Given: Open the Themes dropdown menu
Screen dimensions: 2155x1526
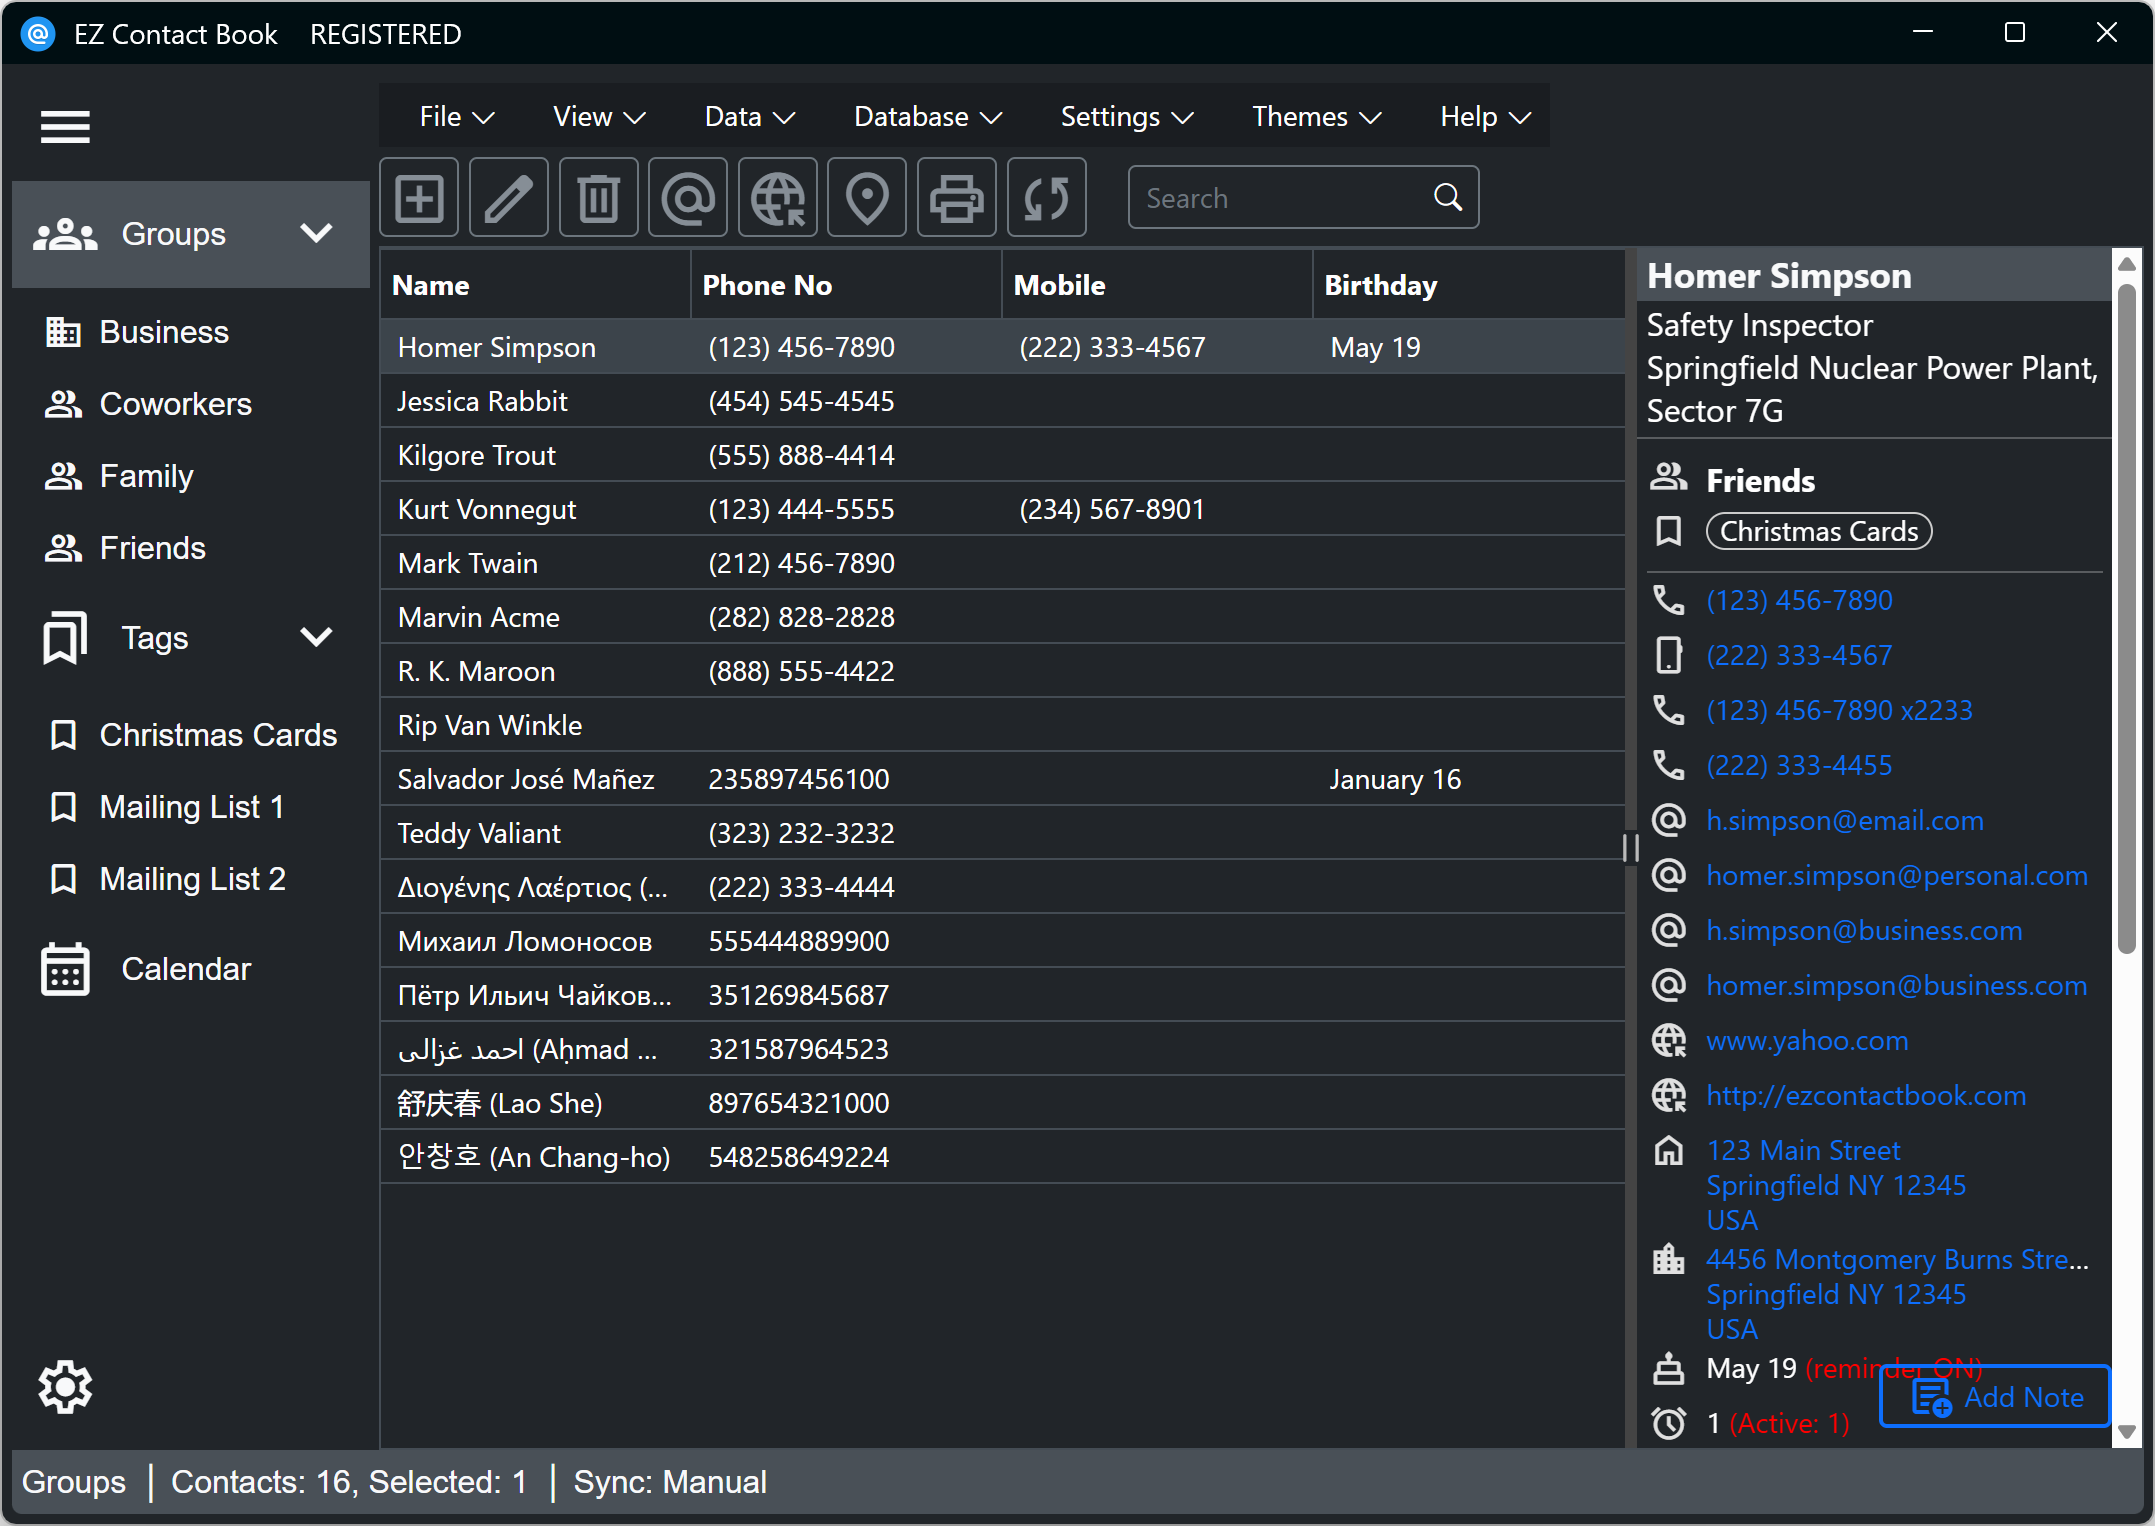Looking at the screenshot, I should tap(1316, 117).
